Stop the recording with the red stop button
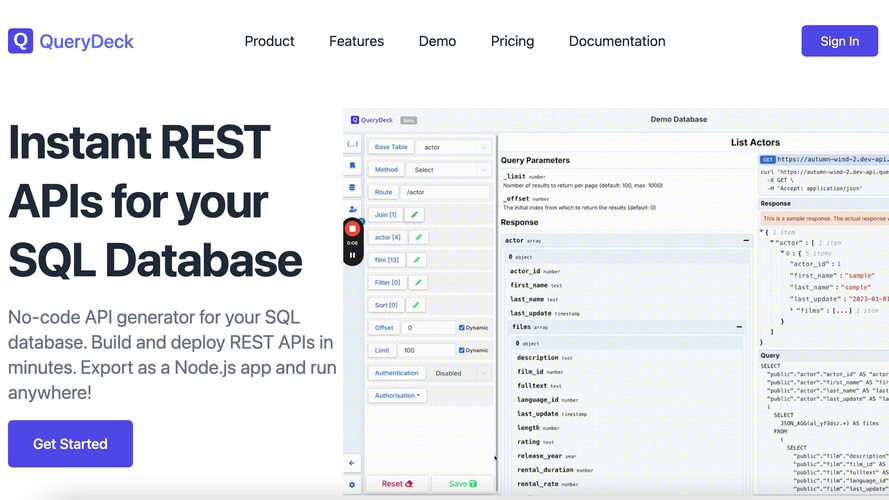 click(x=353, y=229)
